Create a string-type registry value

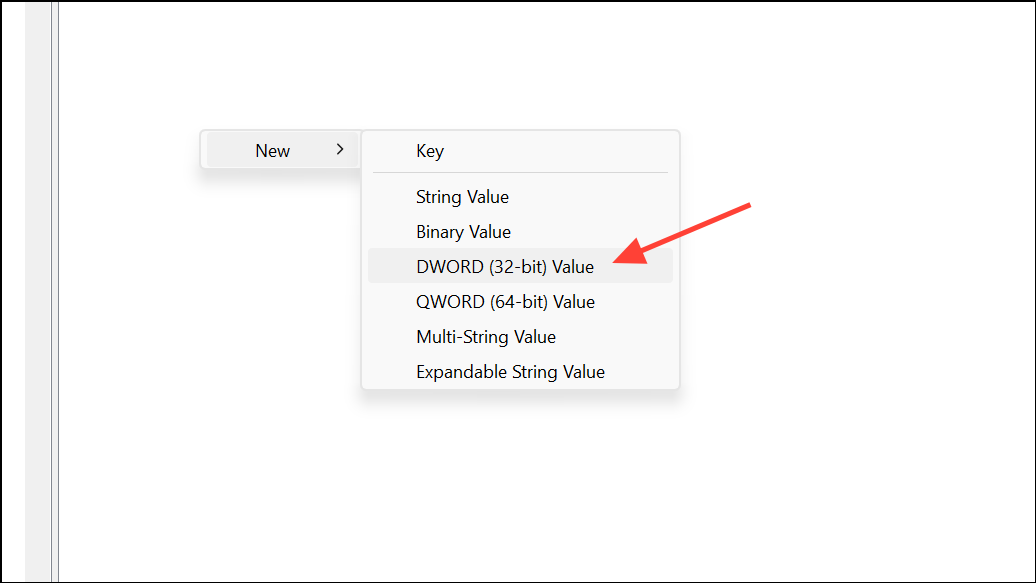click(x=462, y=197)
